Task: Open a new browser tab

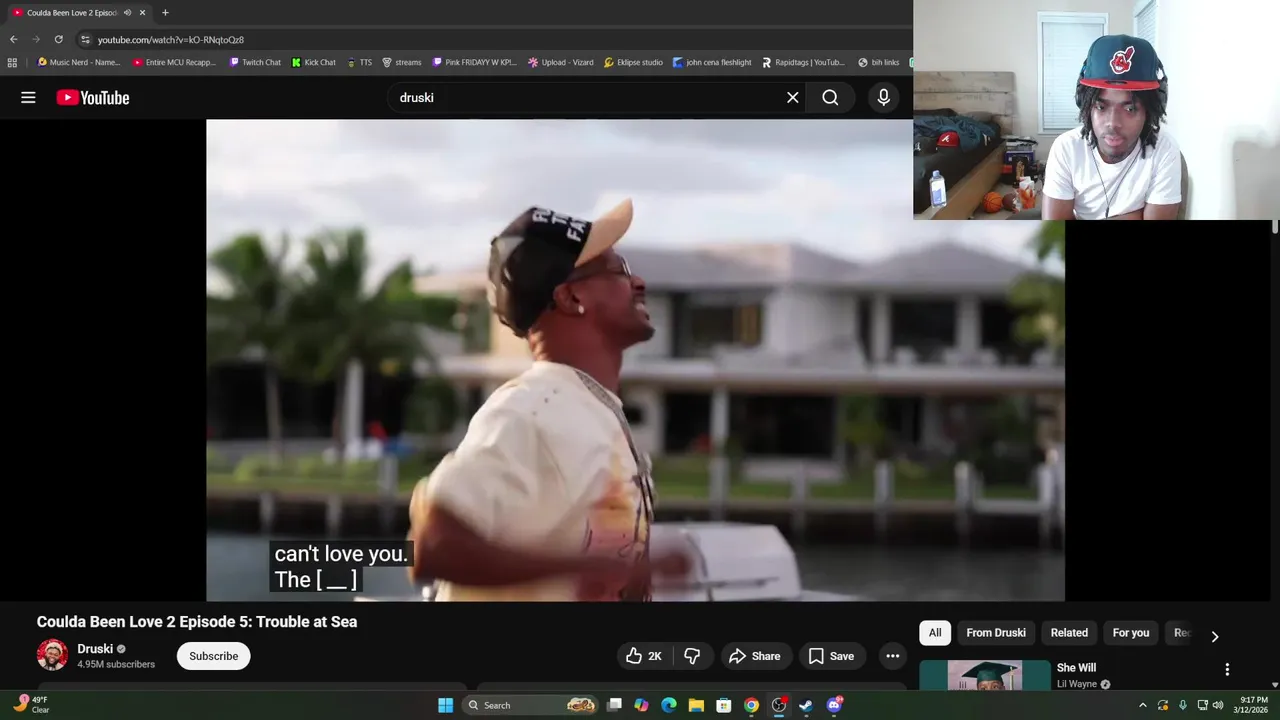Action: (x=165, y=12)
